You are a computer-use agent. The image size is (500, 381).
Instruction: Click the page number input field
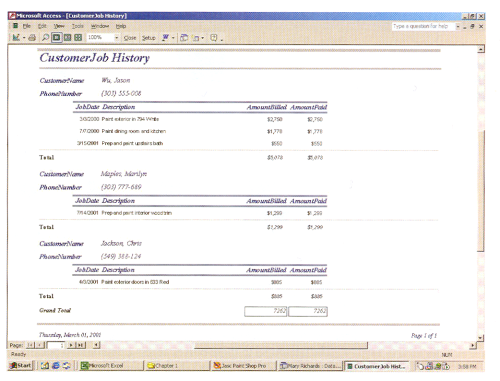coord(56,345)
